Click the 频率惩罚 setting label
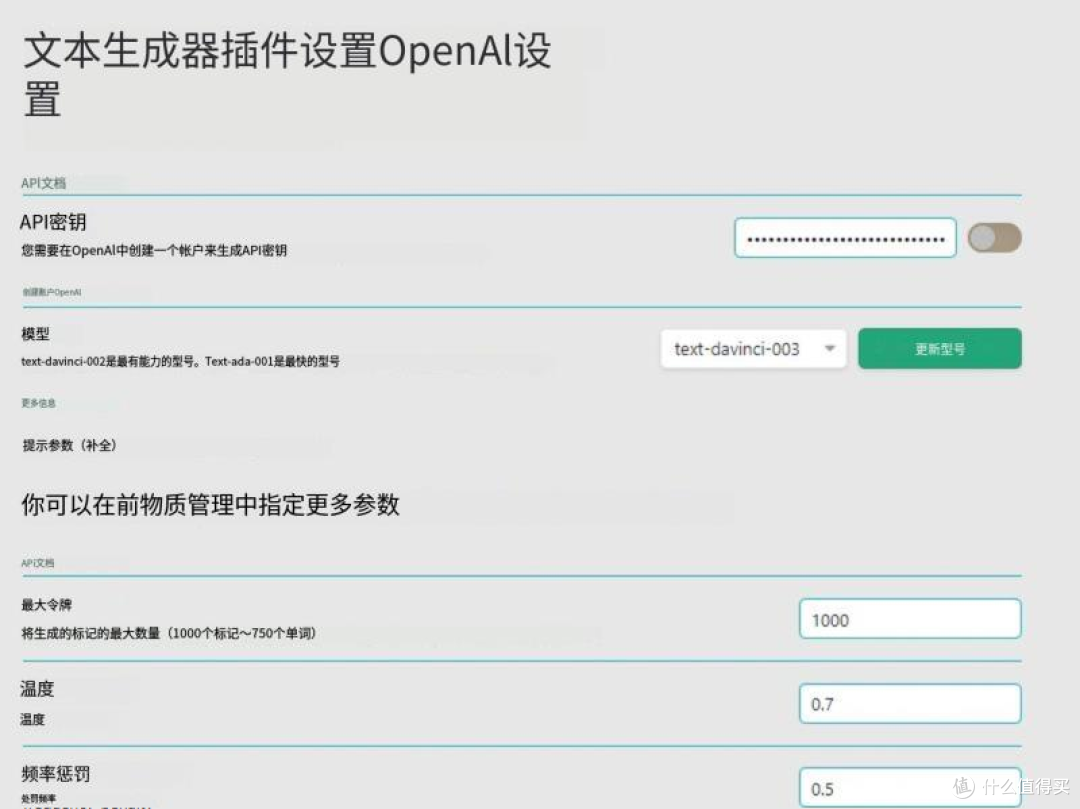The height and width of the screenshot is (809, 1080). point(55,774)
